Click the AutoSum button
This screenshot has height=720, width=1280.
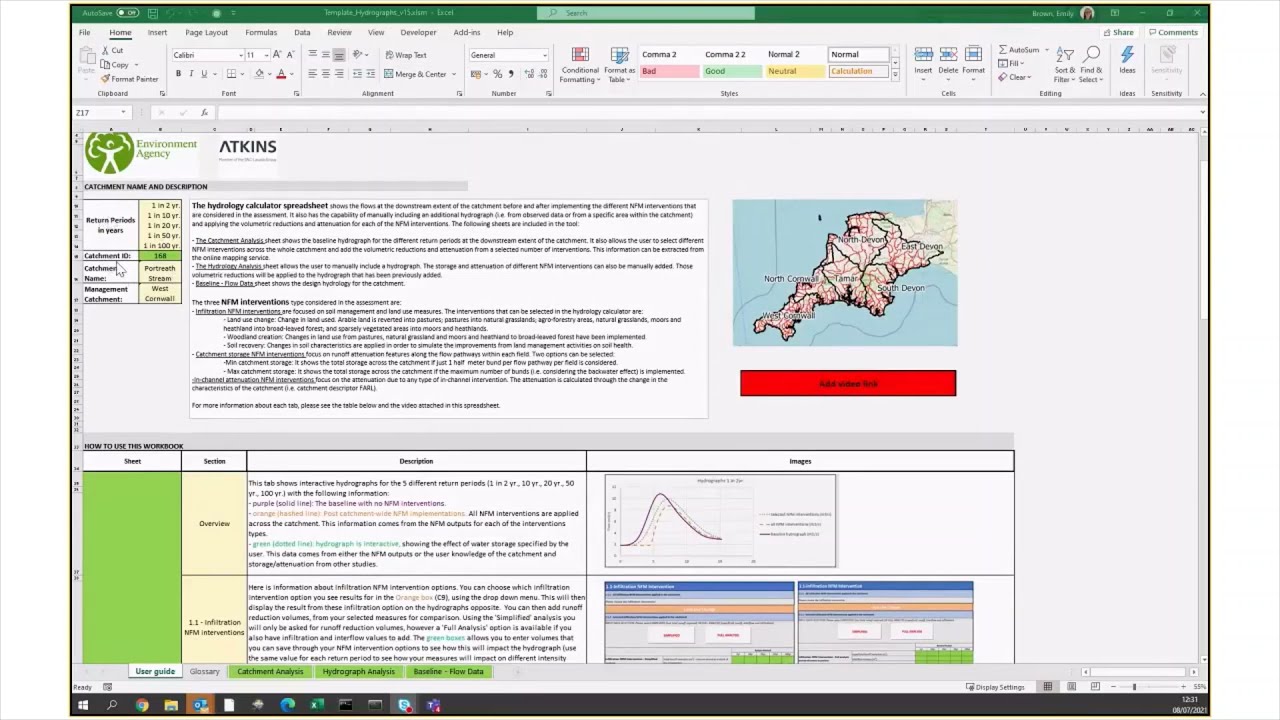[1021, 50]
